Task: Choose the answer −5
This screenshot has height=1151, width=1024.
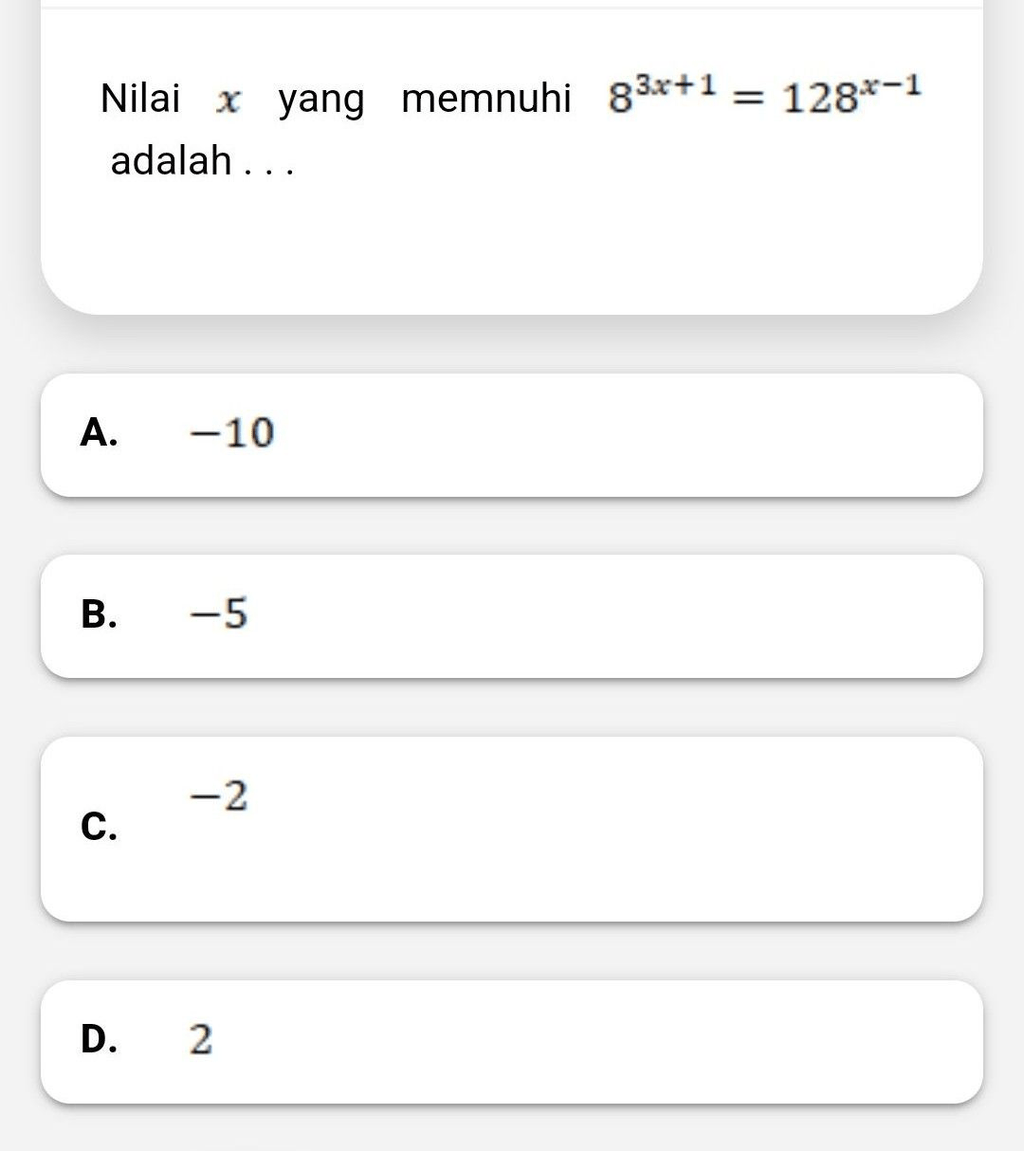Action: tap(219, 613)
